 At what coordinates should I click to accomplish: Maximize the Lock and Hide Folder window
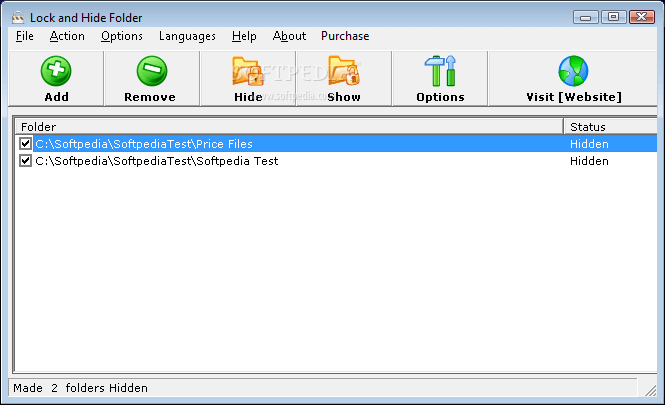[613, 15]
